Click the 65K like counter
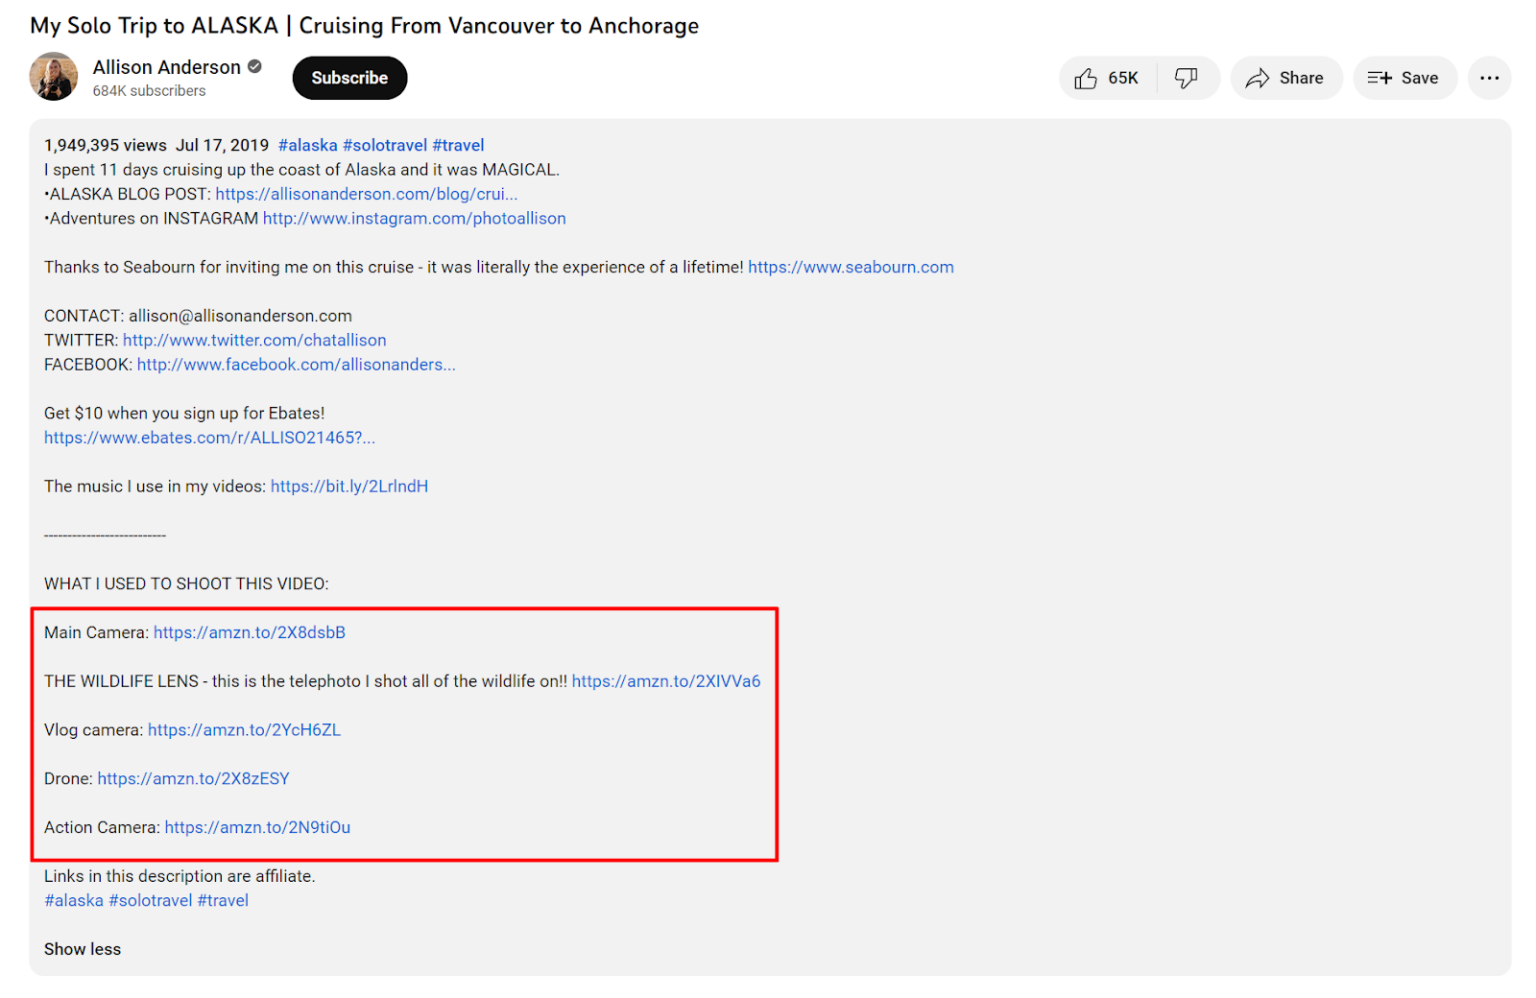Image resolution: width=1536 pixels, height=998 pixels. (x=1125, y=77)
